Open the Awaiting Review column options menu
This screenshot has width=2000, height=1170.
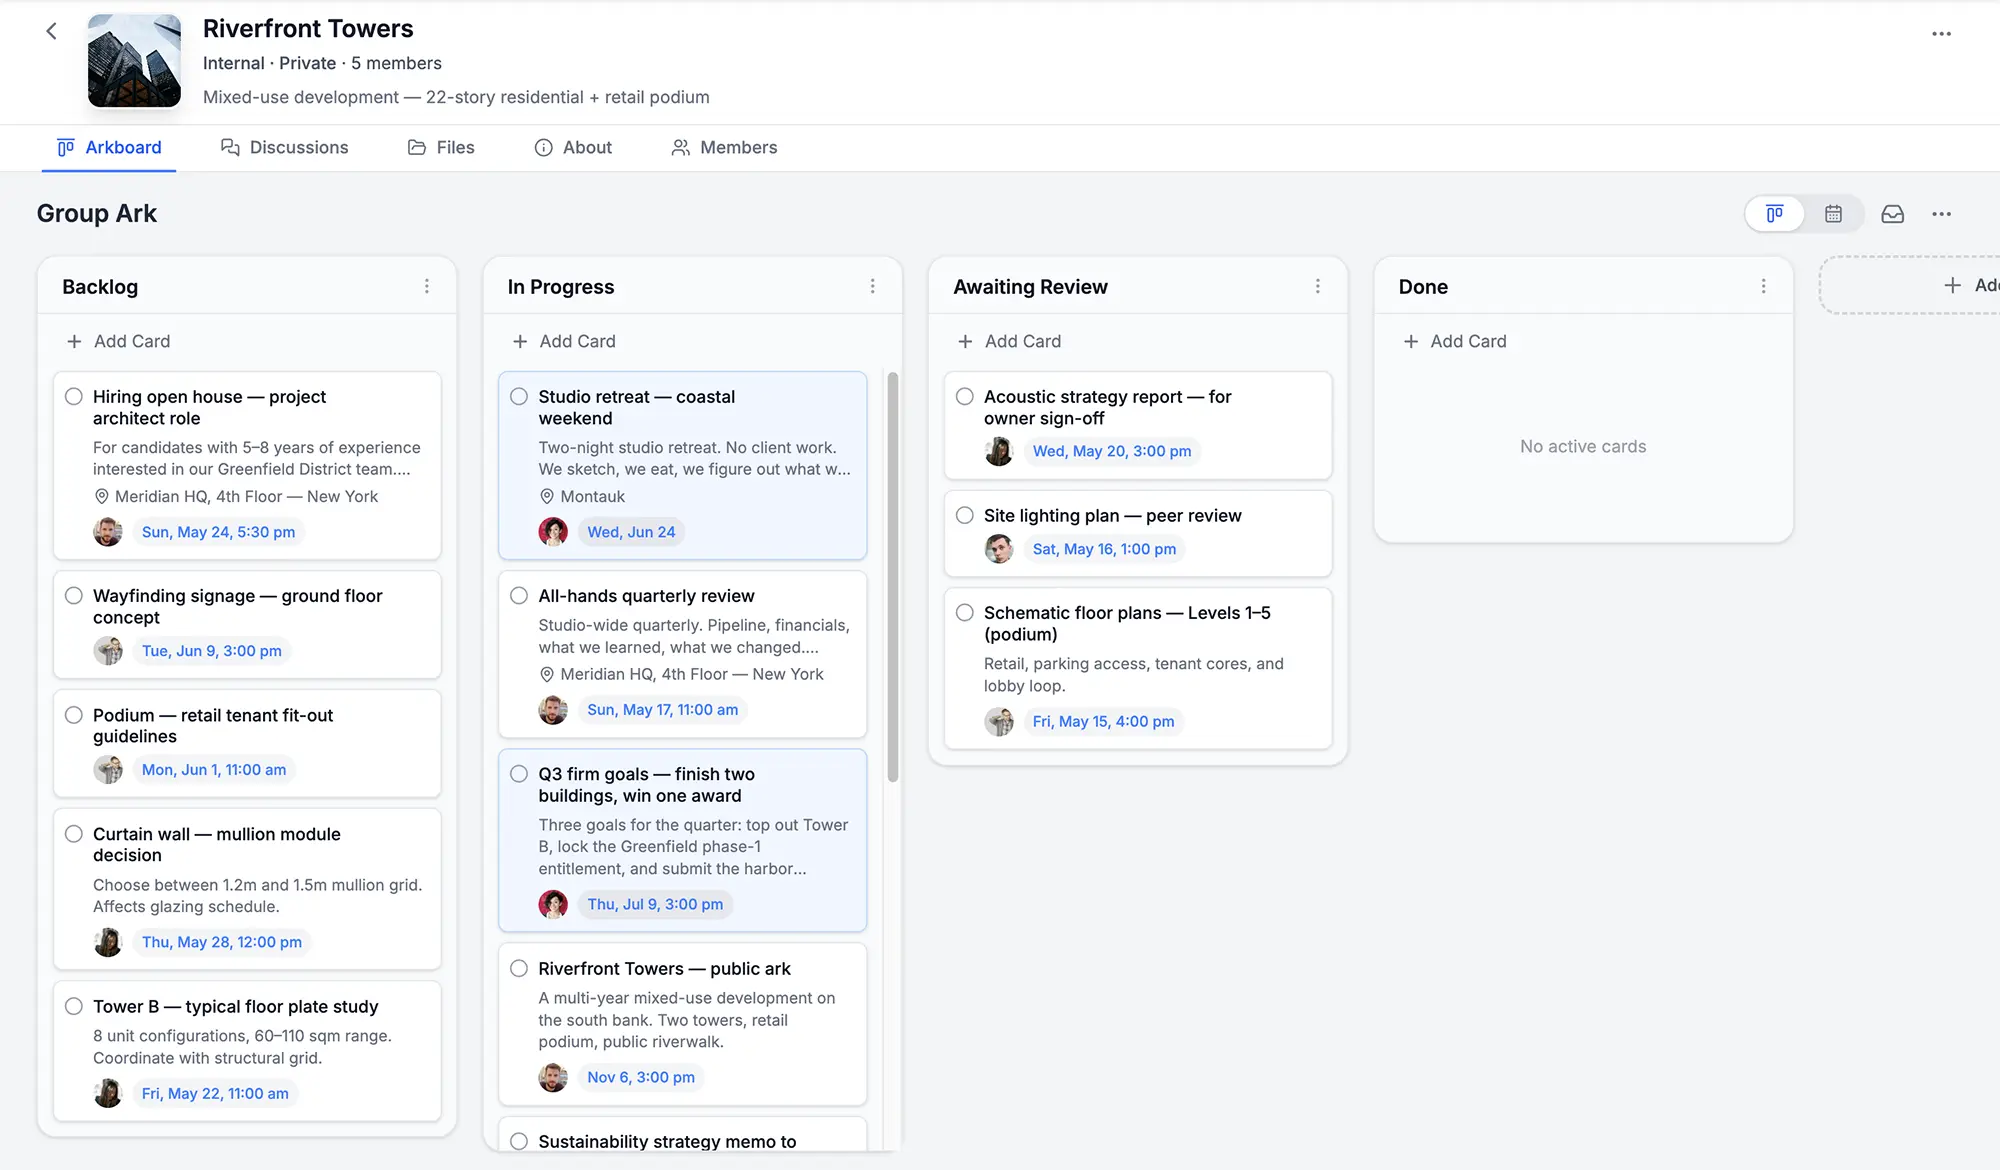click(1318, 286)
